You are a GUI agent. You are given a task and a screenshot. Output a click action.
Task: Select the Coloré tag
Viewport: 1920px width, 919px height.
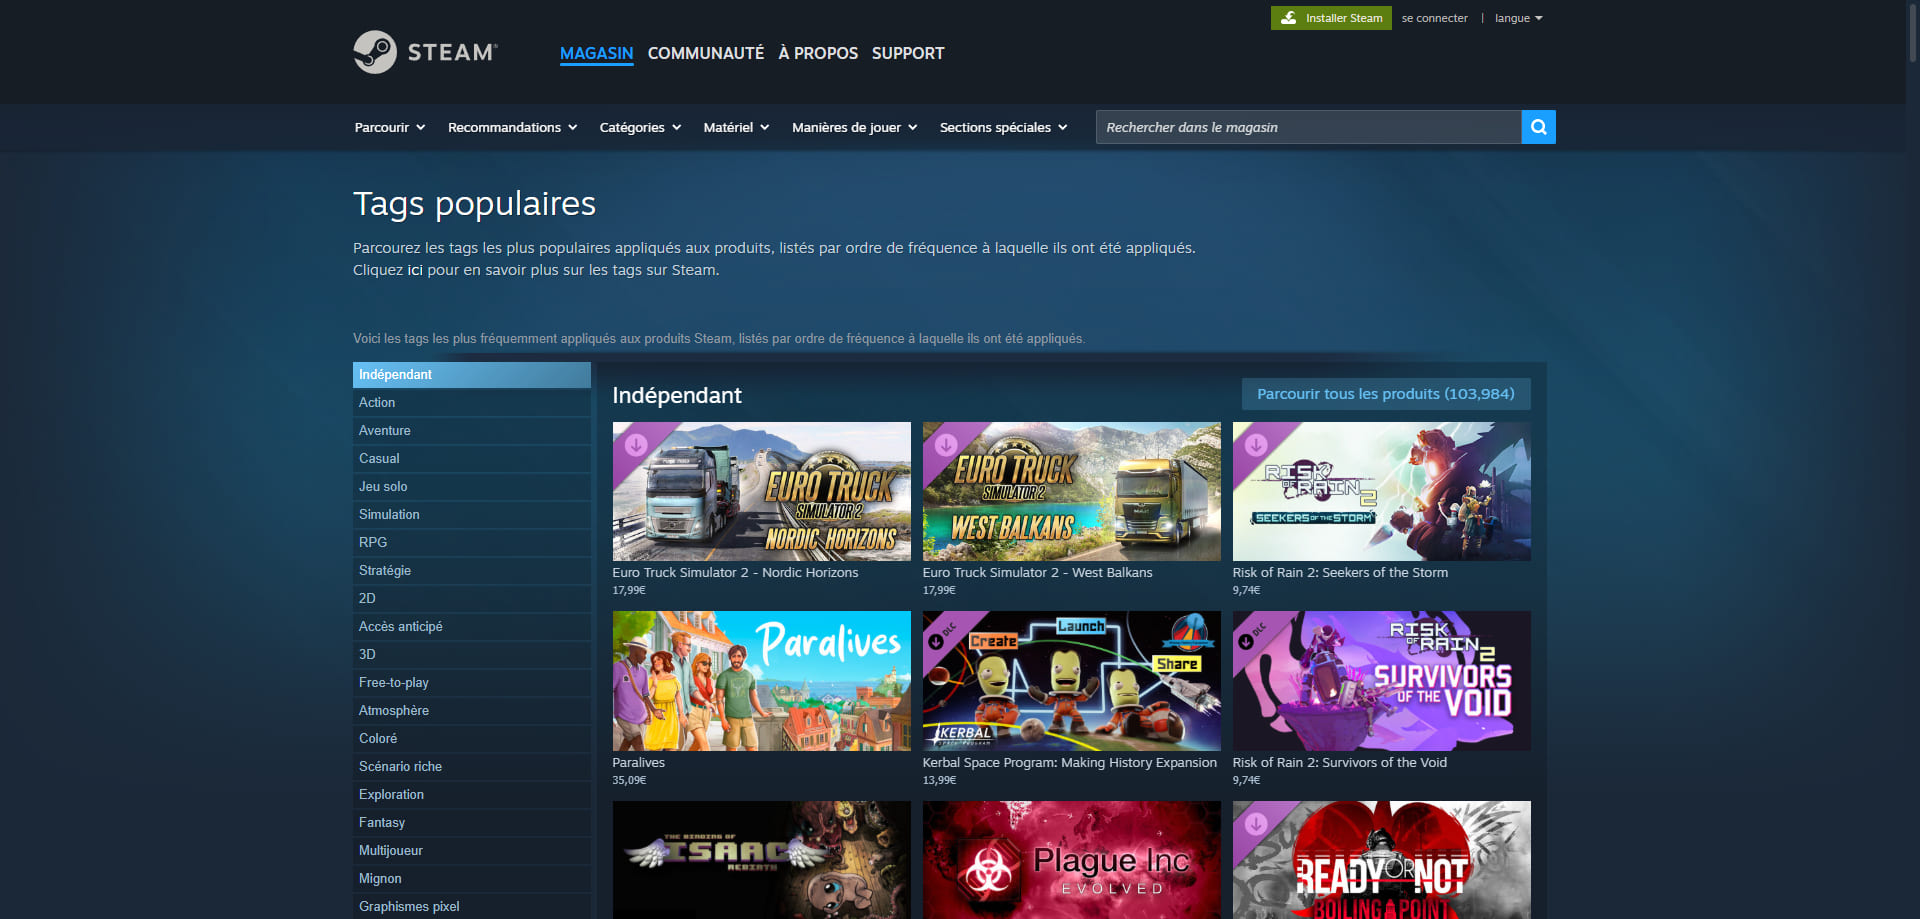[x=472, y=738]
